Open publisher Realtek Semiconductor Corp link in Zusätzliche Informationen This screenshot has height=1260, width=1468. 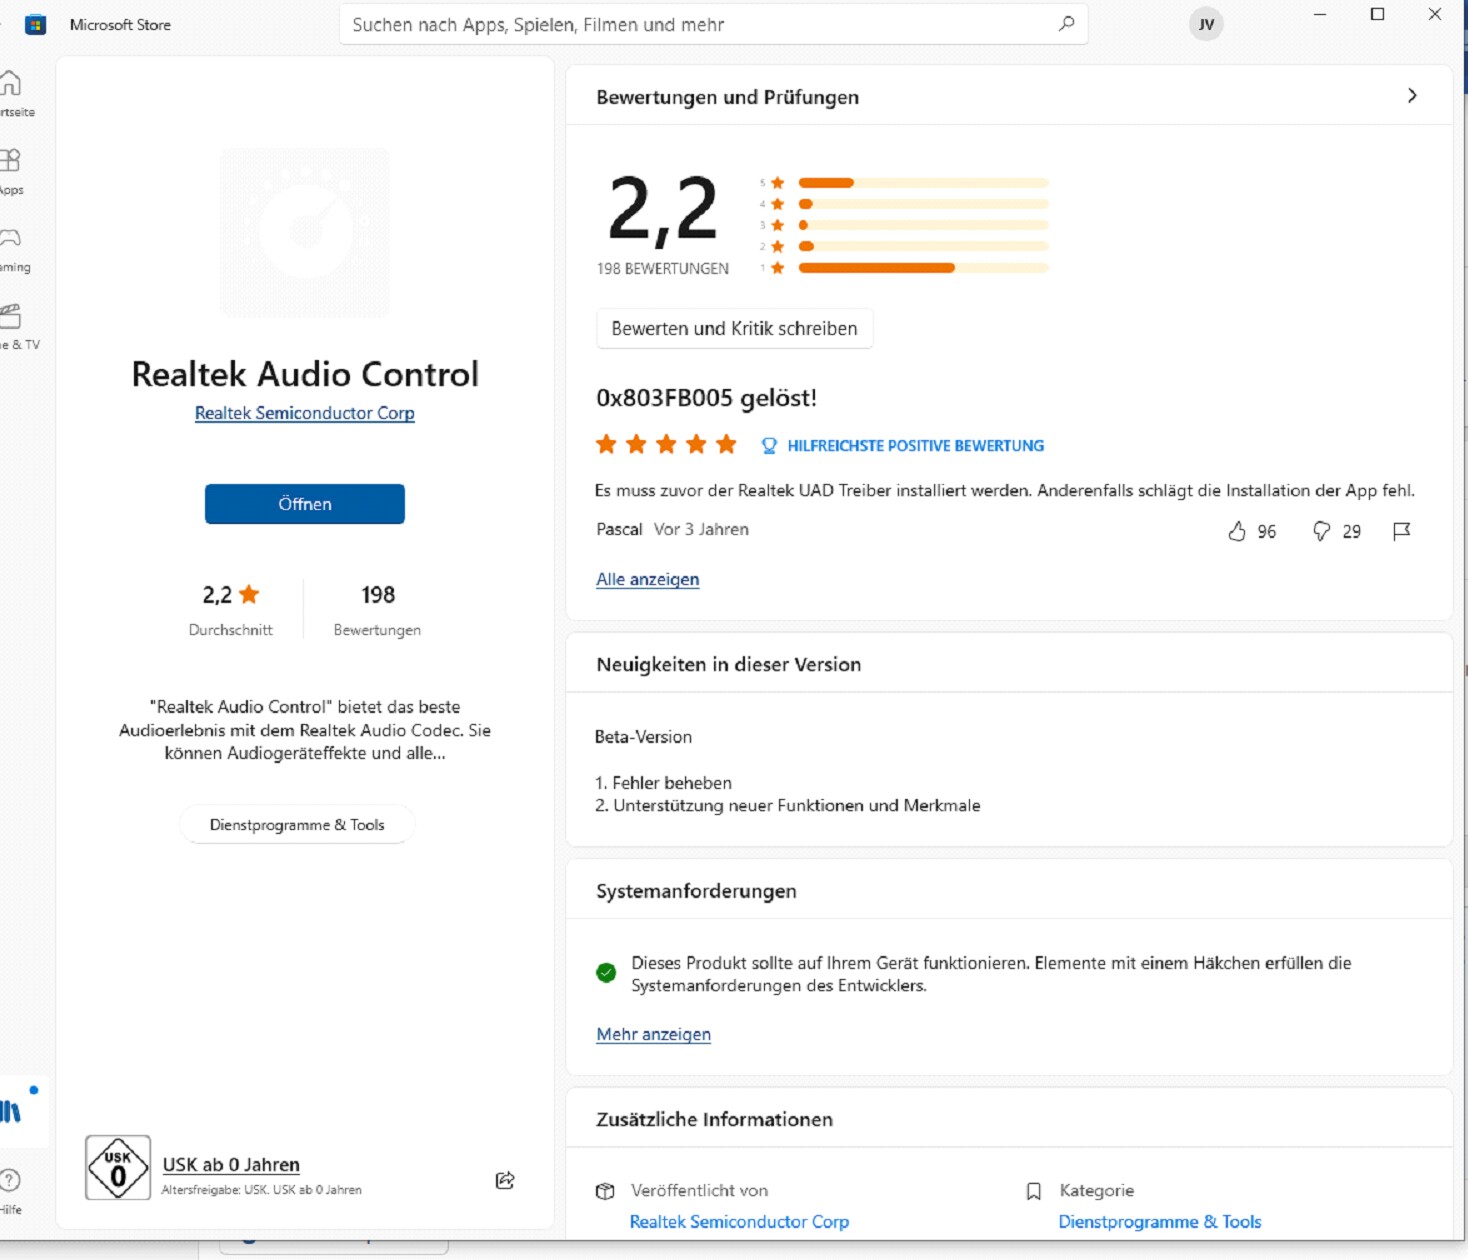739,1222
